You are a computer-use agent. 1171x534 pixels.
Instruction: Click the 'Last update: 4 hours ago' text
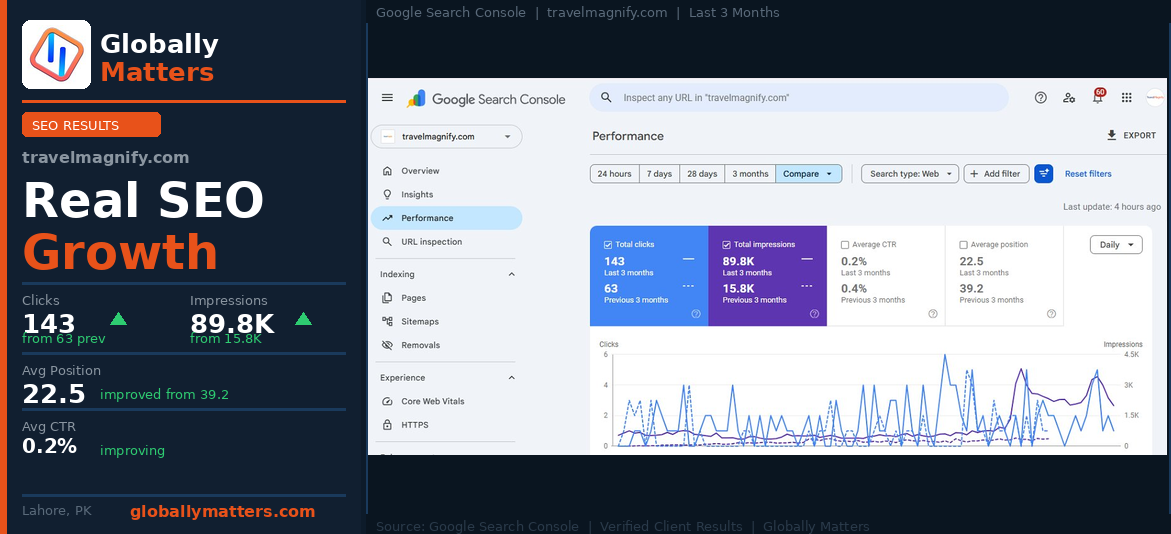(x=1112, y=207)
